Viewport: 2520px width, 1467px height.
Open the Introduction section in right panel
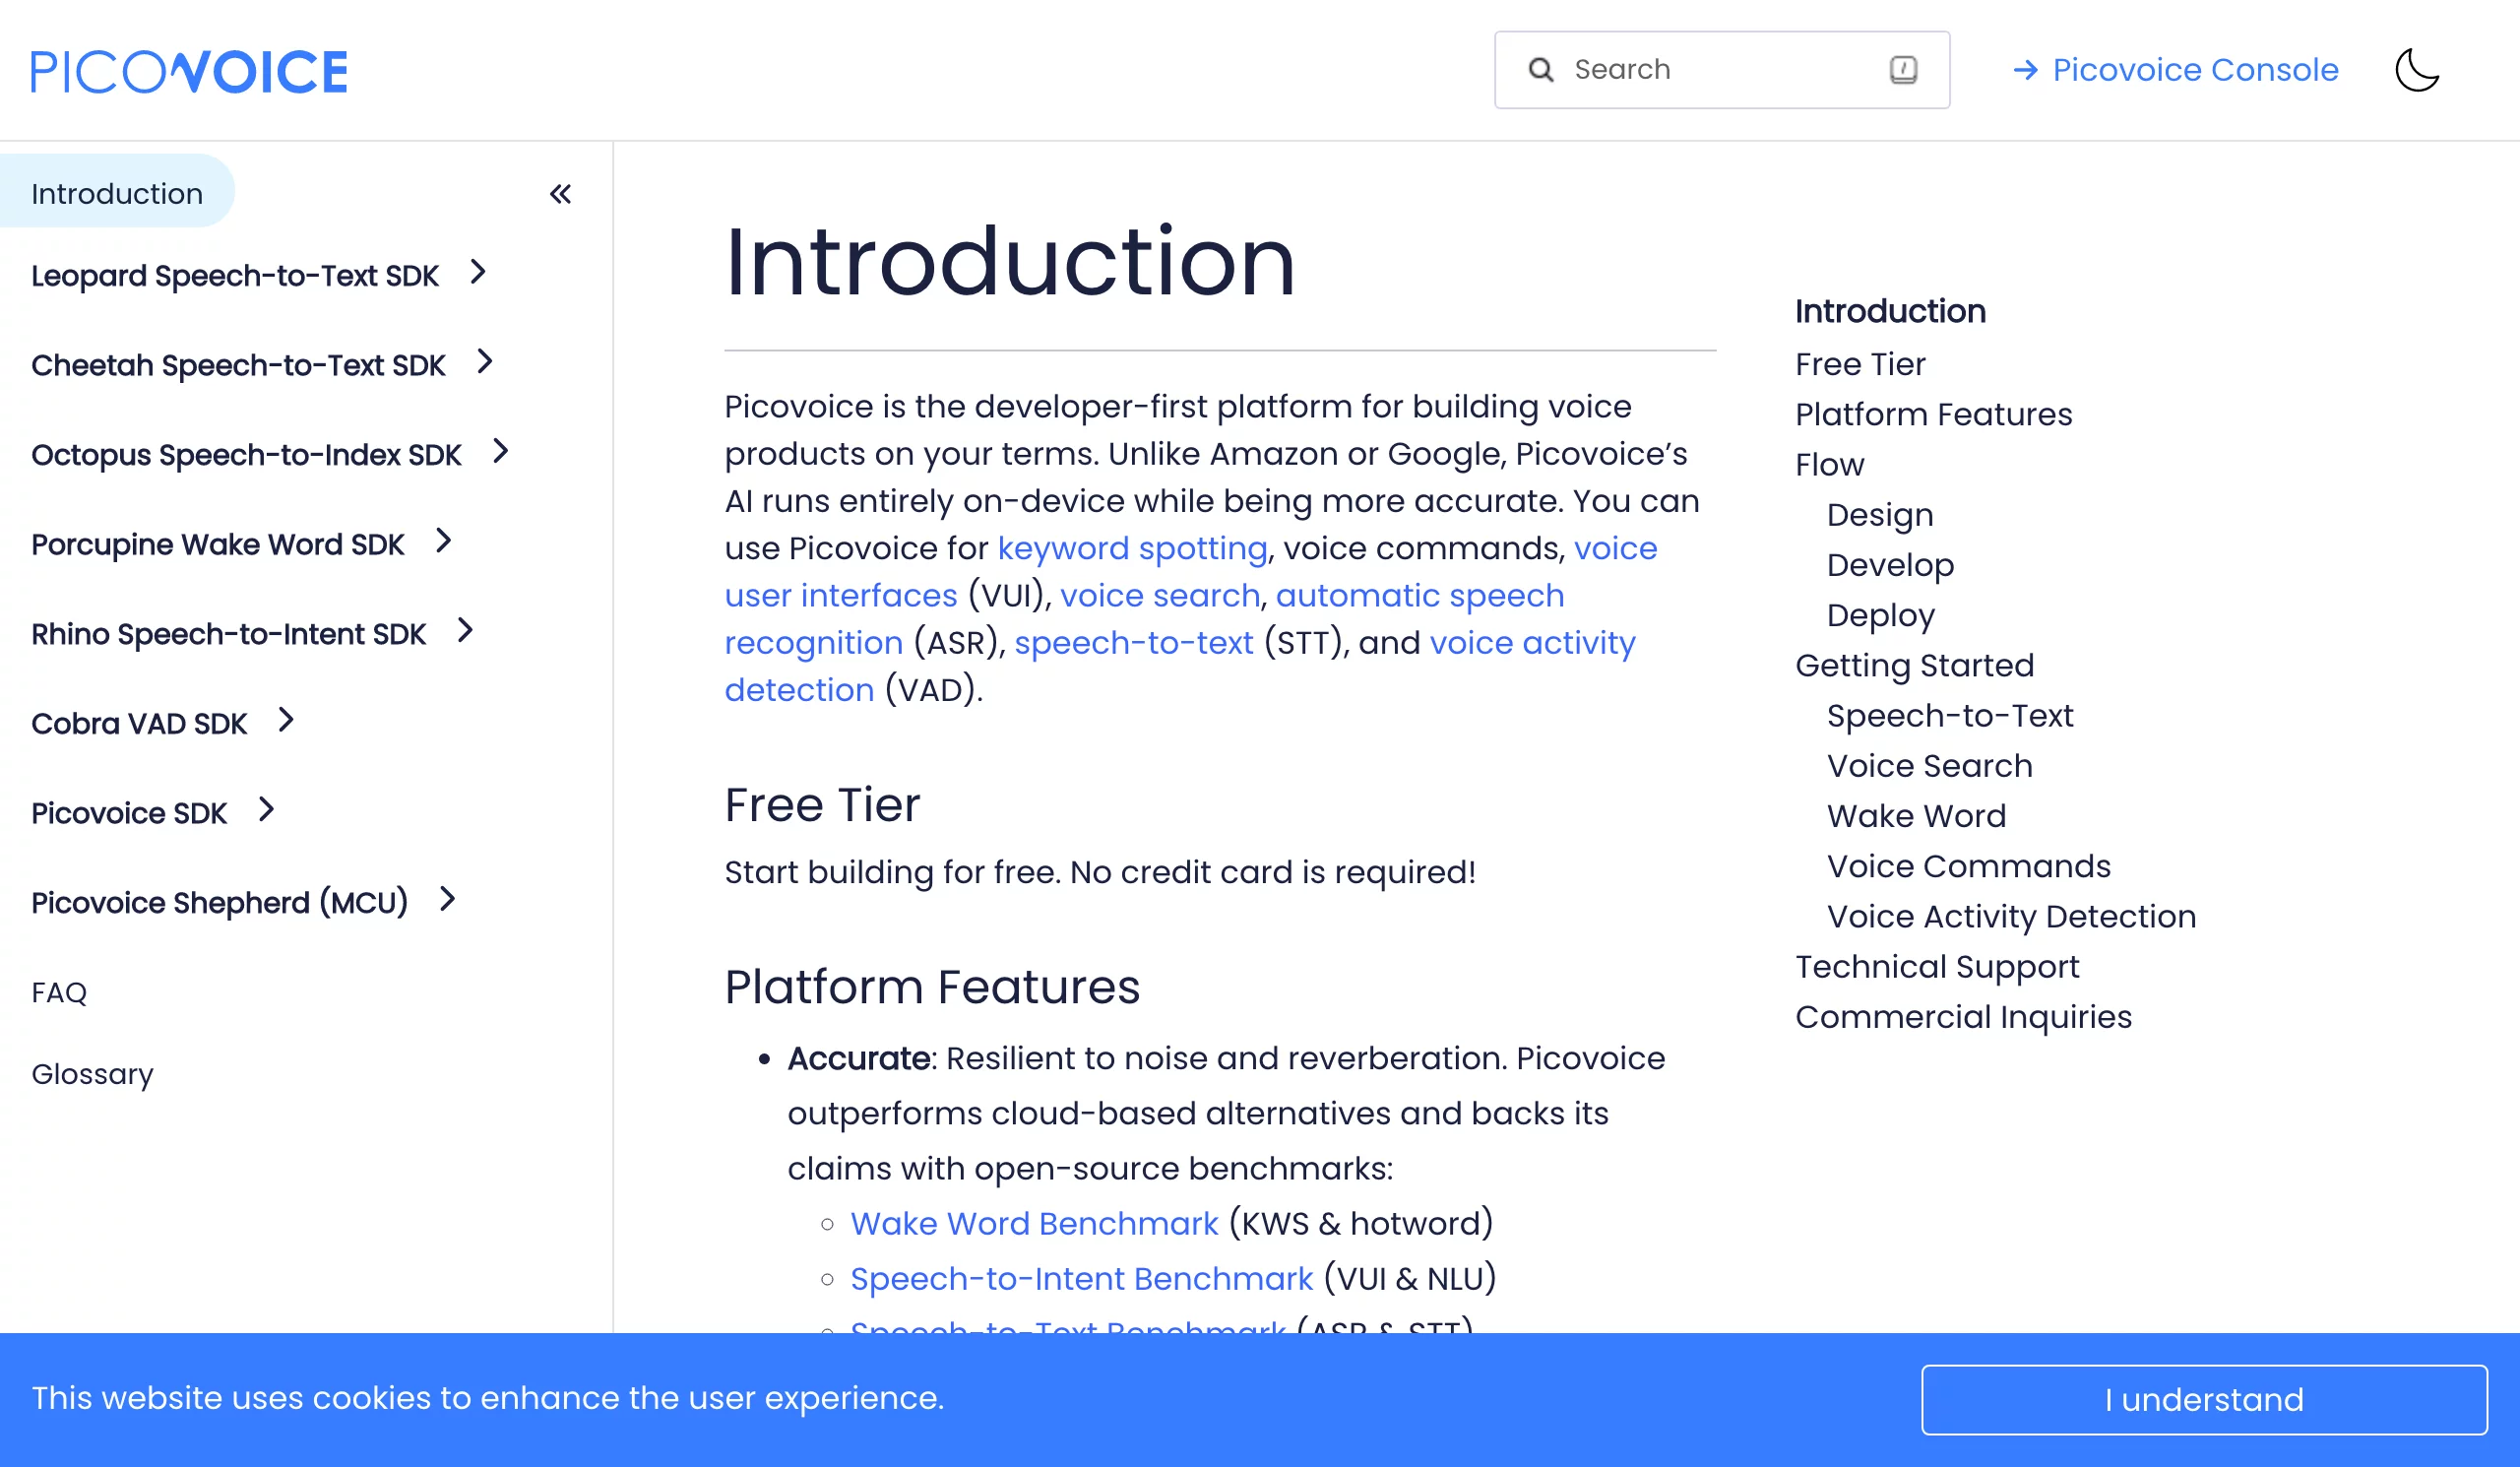click(1890, 311)
